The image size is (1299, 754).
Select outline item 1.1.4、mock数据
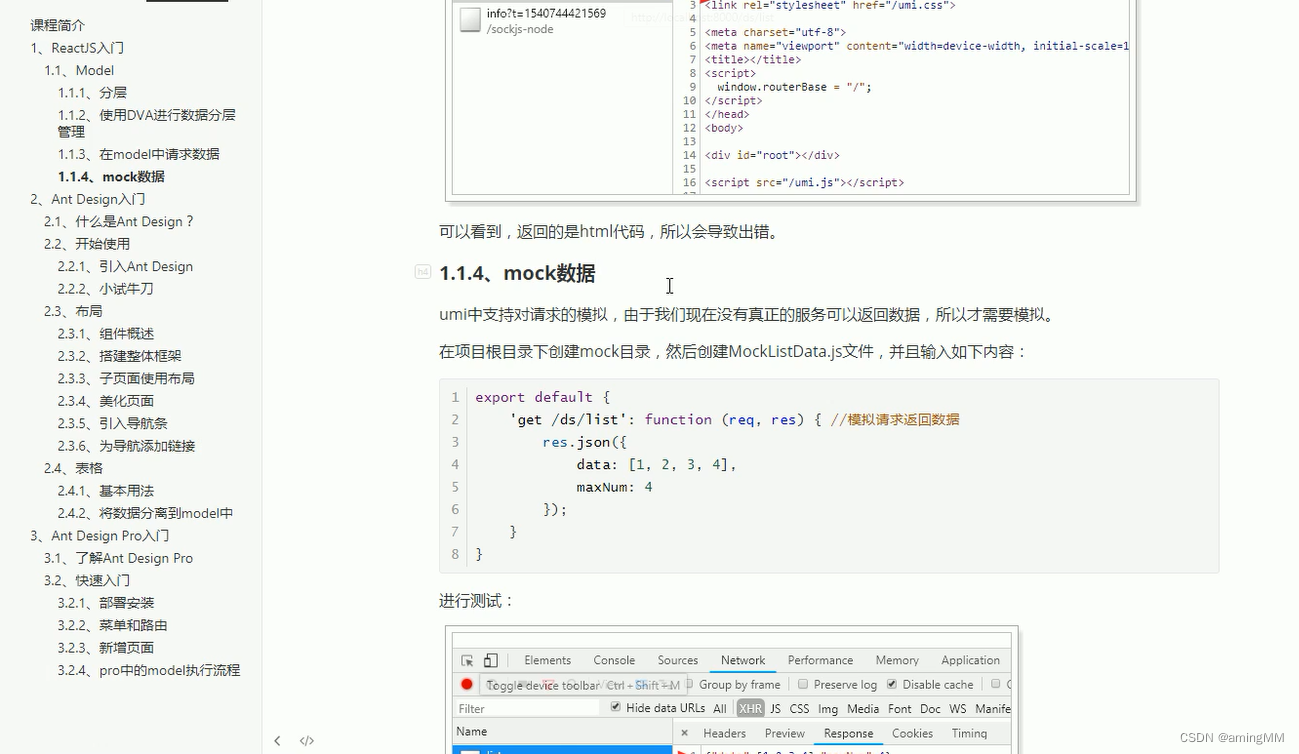(111, 176)
